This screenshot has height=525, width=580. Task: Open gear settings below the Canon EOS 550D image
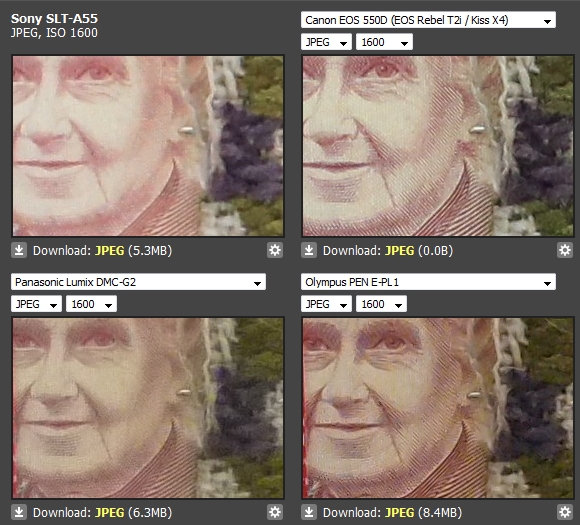point(565,250)
